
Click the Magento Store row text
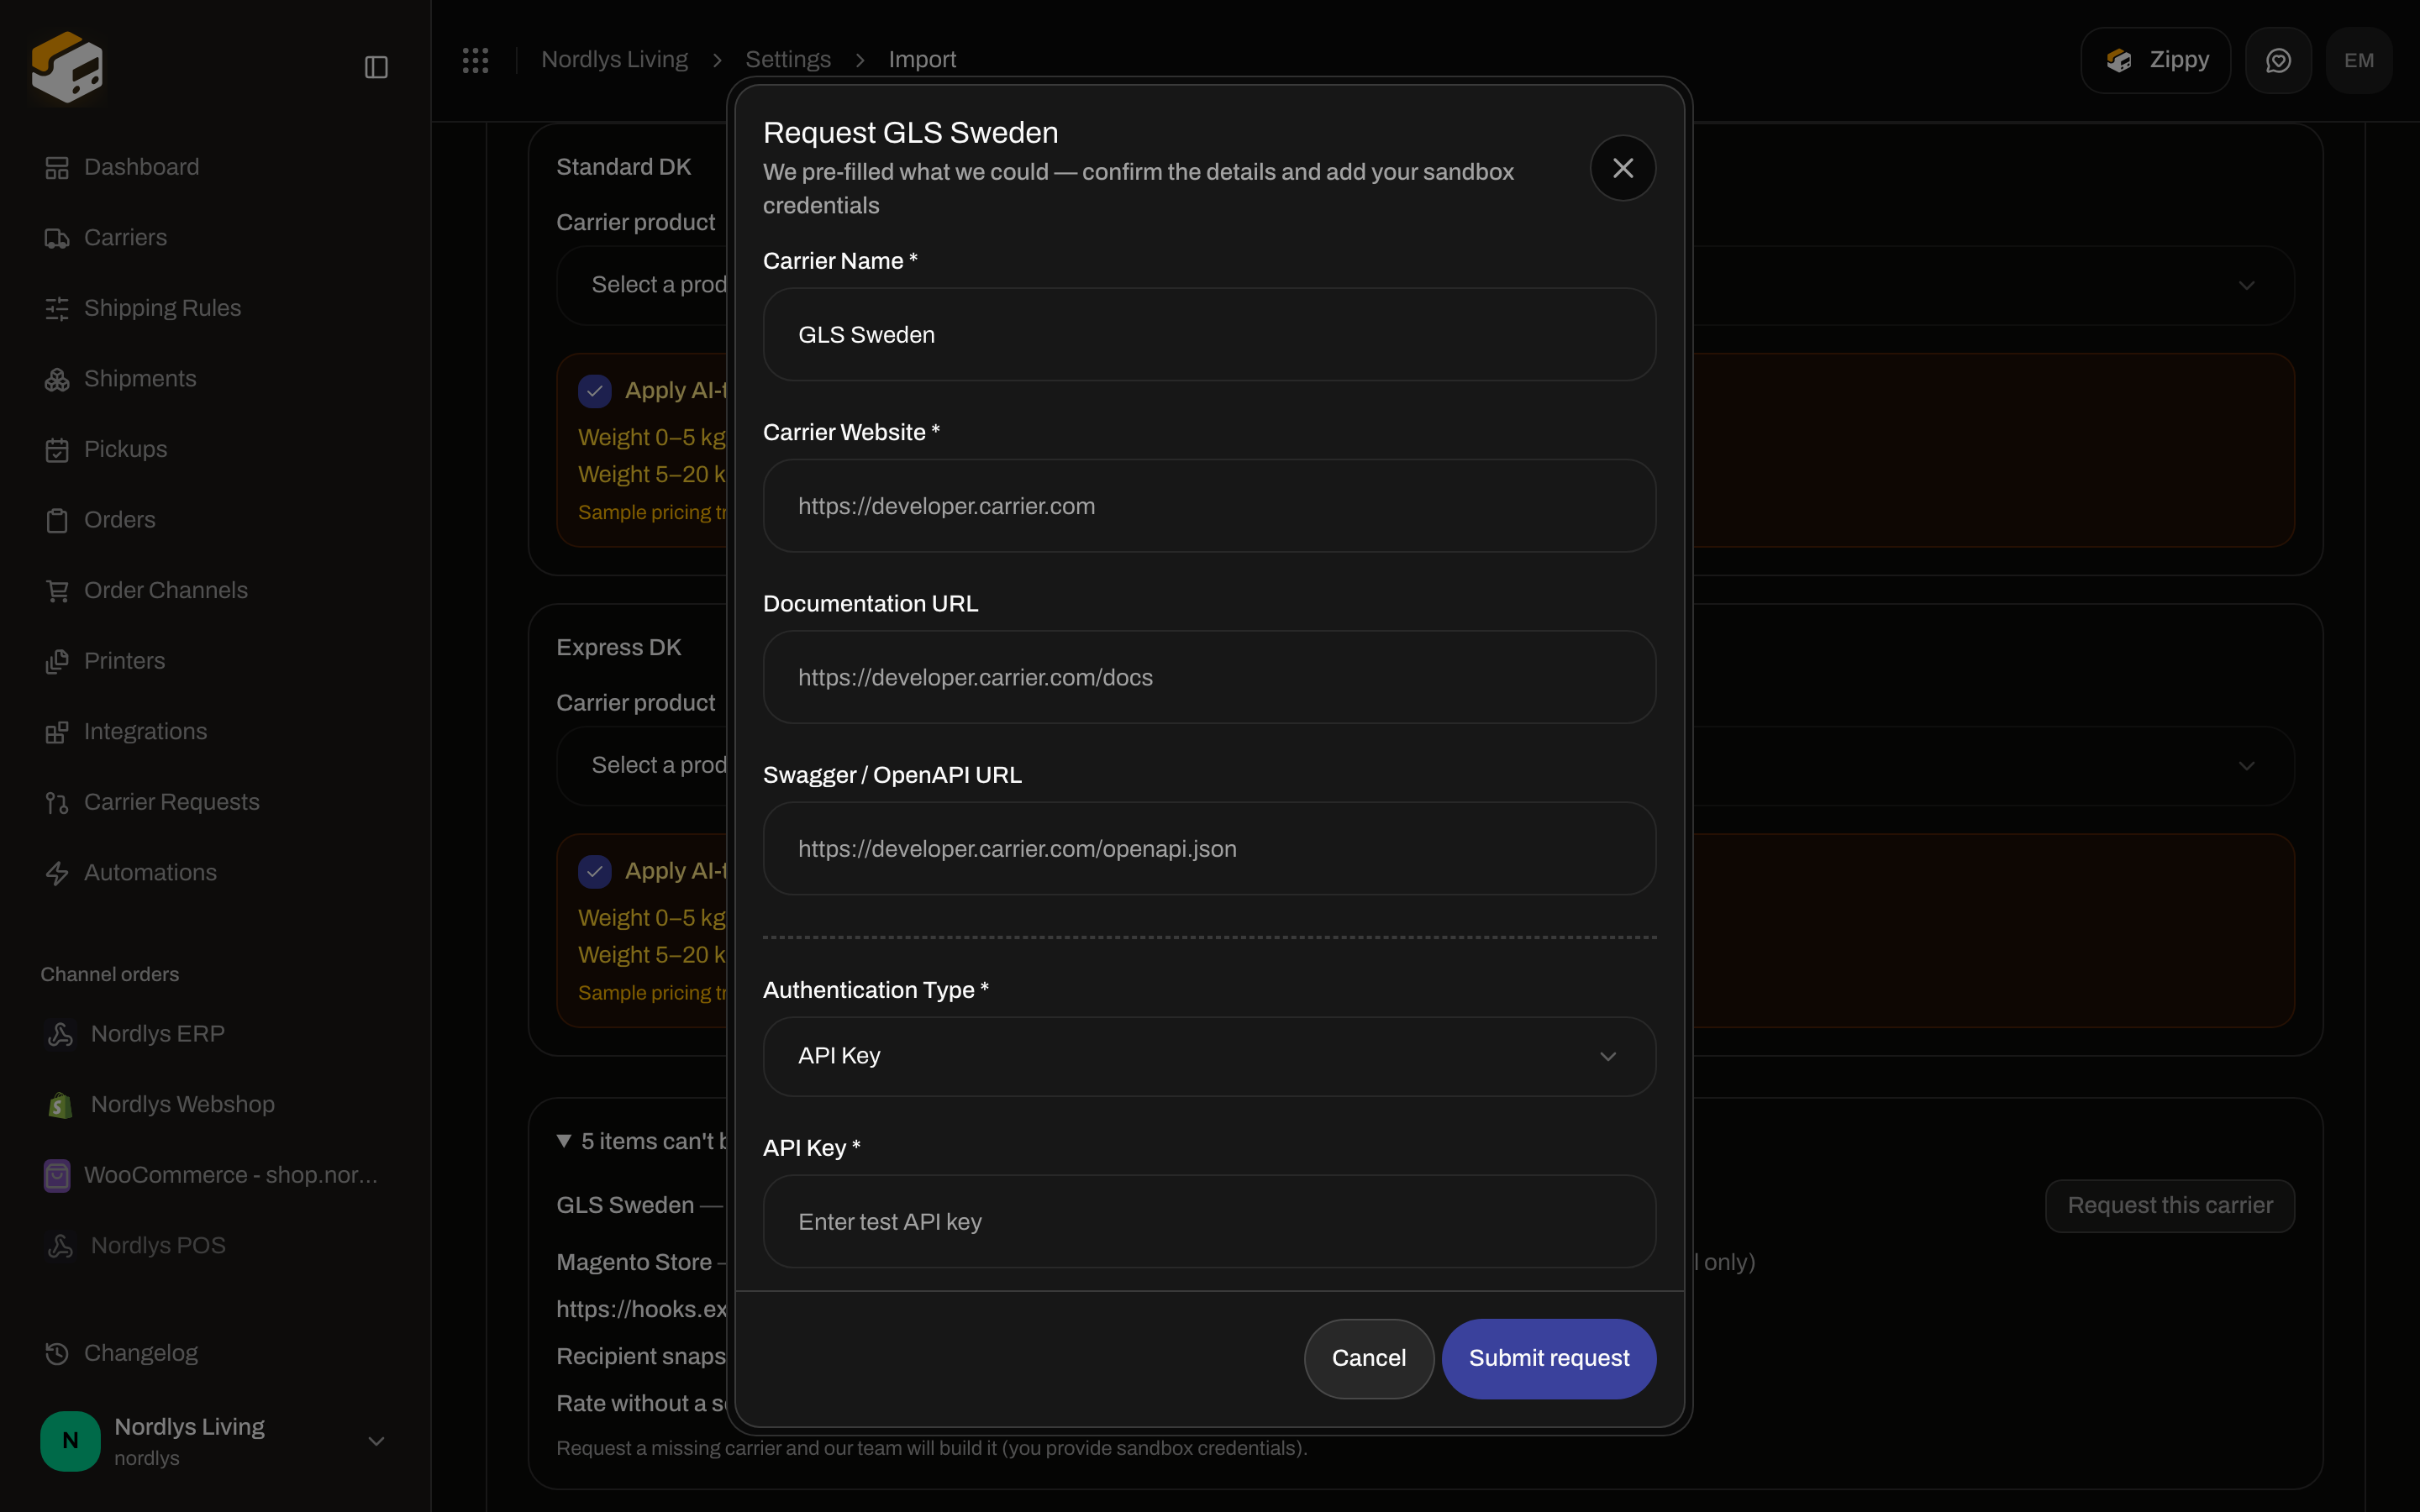point(634,1262)
